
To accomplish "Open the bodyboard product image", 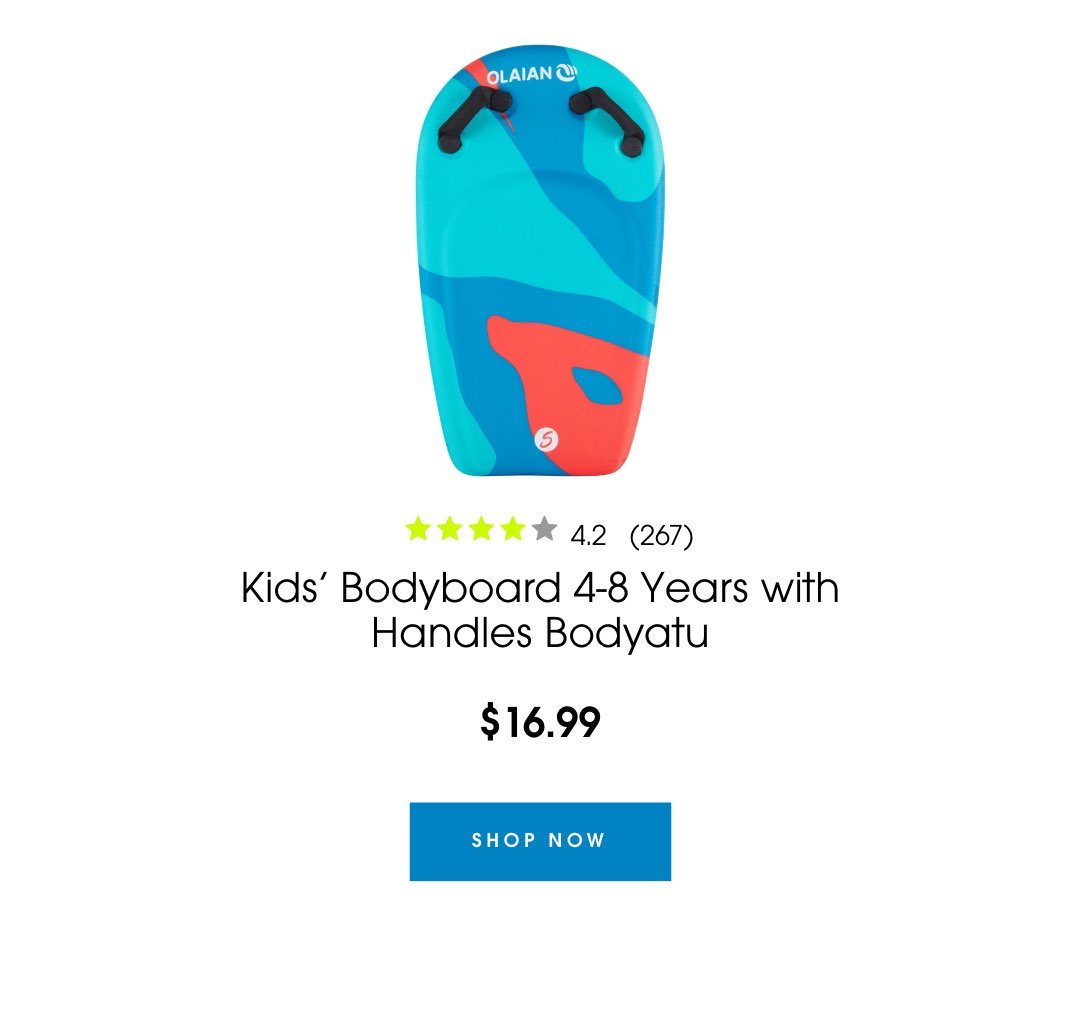I will tap(540, 260).
